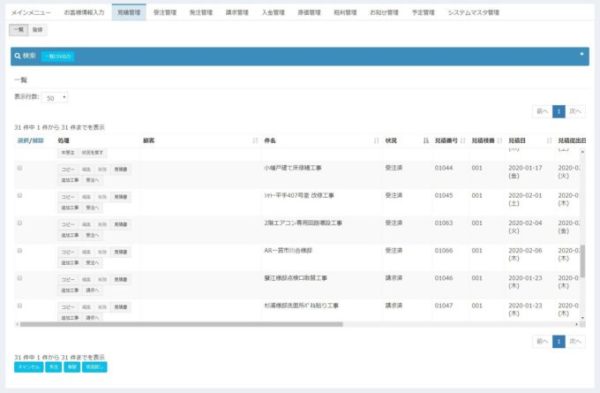This screenshot has height=393, width=600.
Task: Click コピー for estimate 01063
Action: 68,224
